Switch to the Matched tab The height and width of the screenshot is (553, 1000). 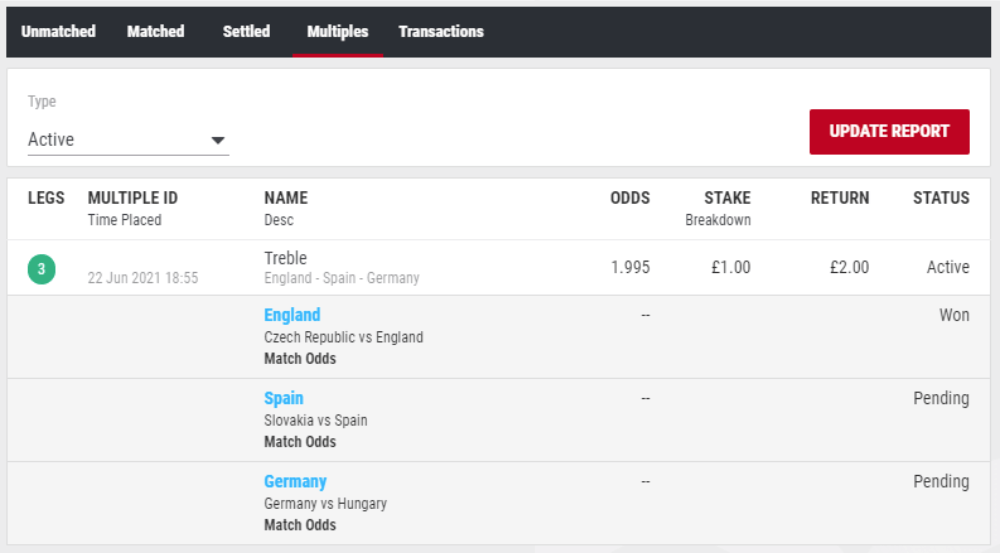[x=156, y=32]
